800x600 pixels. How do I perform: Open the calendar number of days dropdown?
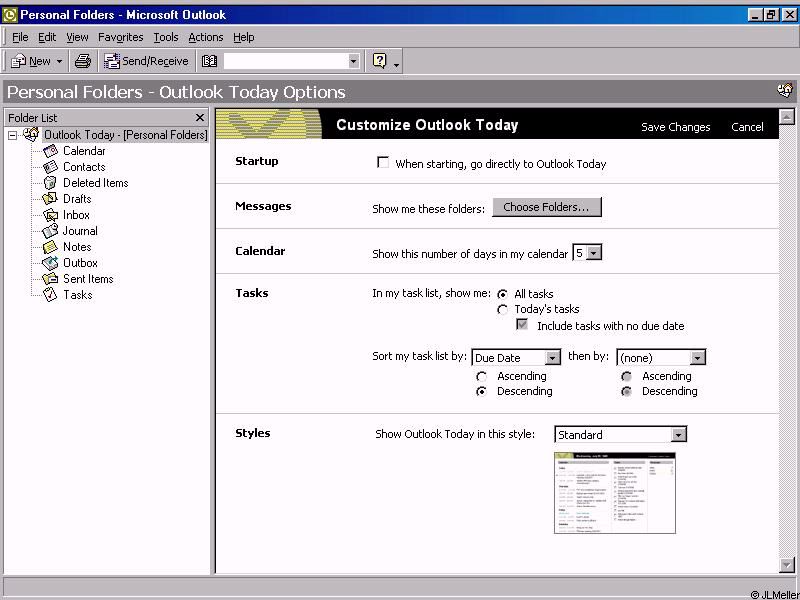(594, 253)
